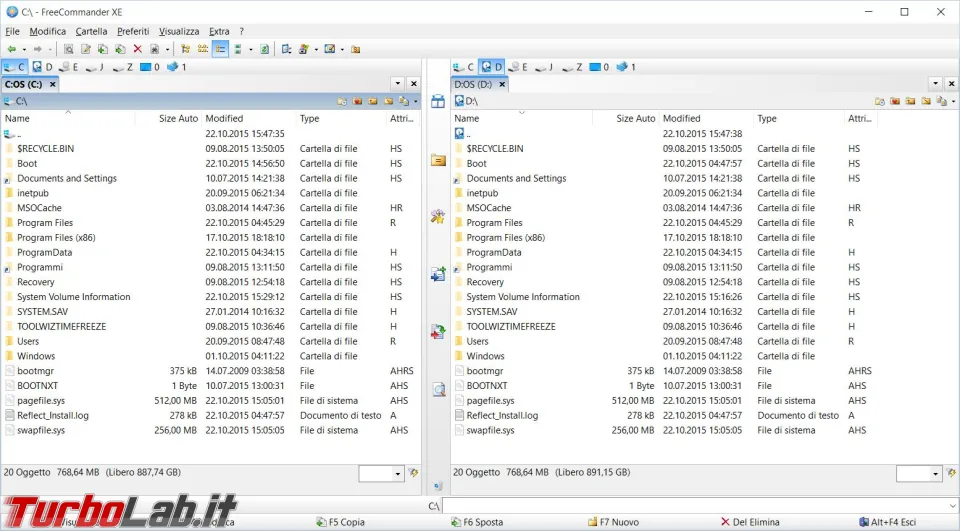Toggle the details list view mode
960x531 pixels.
(x=220, y=49)
